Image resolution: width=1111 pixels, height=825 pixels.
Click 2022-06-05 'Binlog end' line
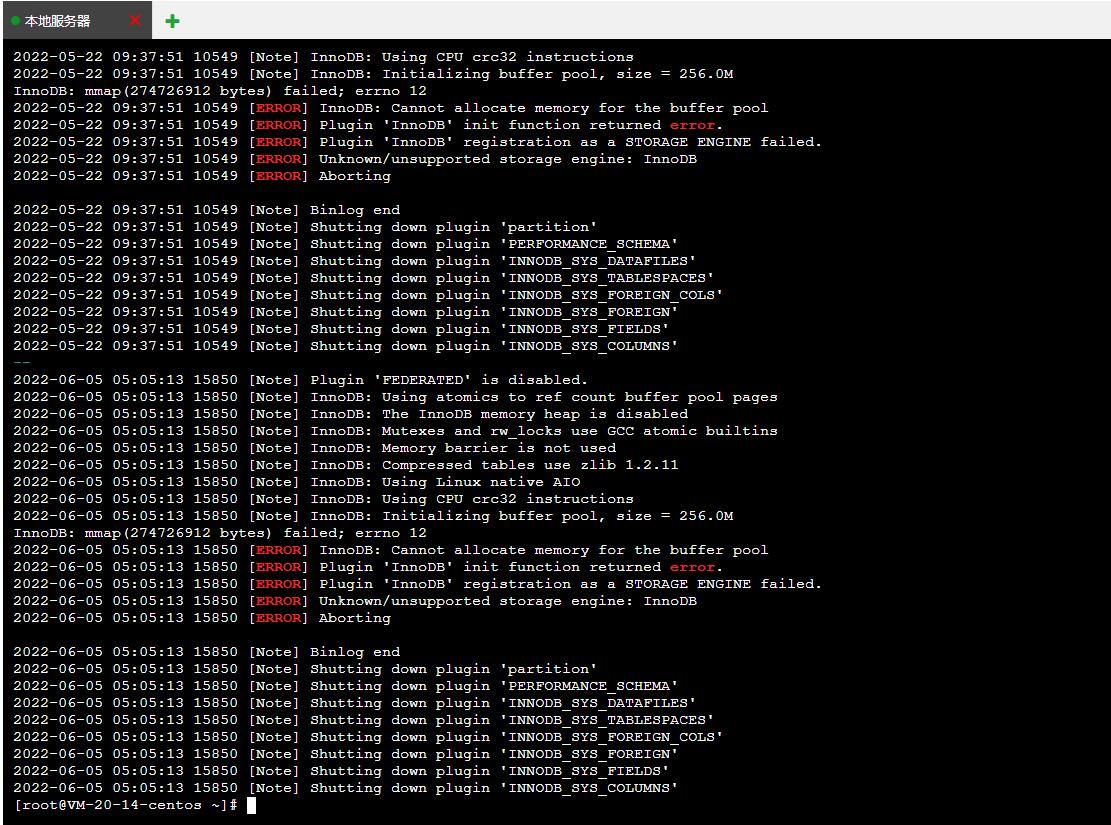[x=207, y=652]
